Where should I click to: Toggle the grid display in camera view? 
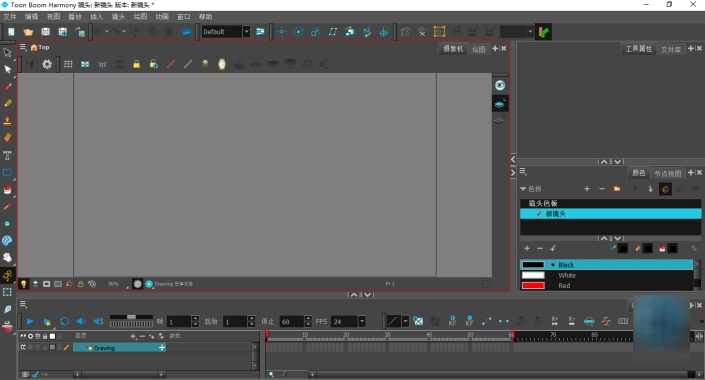coord(68,64)
